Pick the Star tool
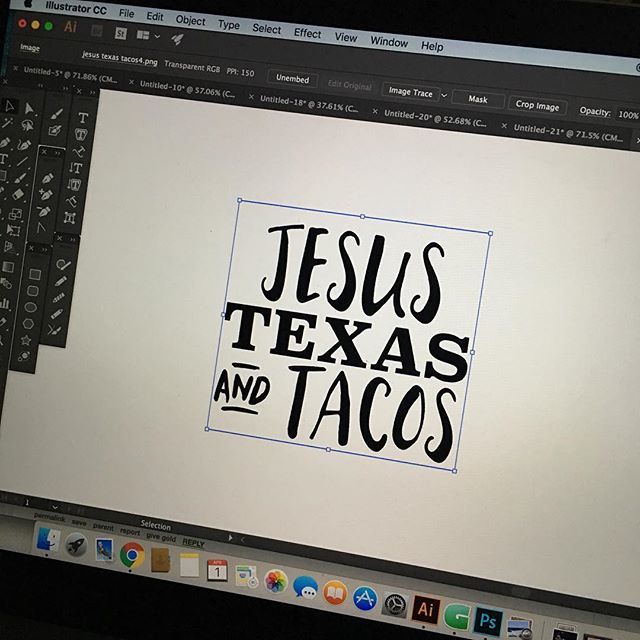Screen dimensions: 640x640 27,340
